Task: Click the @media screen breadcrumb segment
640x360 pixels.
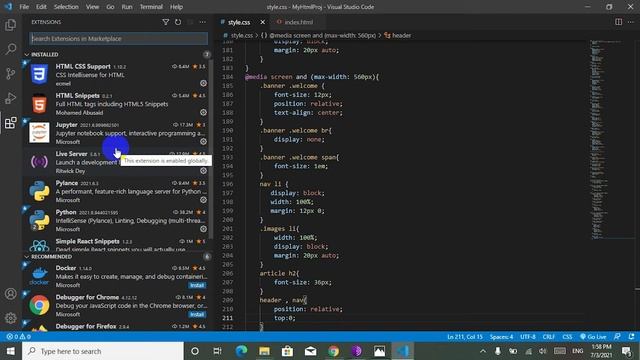Action: [x=318, y=36]
